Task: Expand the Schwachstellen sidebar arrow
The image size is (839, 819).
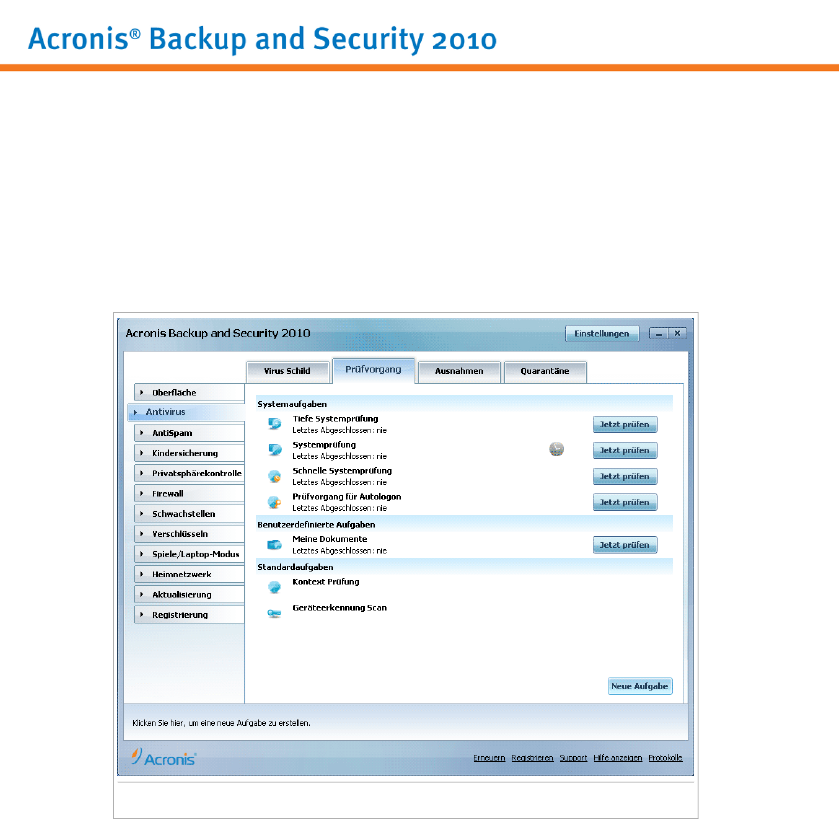Action: pos(142,514)
